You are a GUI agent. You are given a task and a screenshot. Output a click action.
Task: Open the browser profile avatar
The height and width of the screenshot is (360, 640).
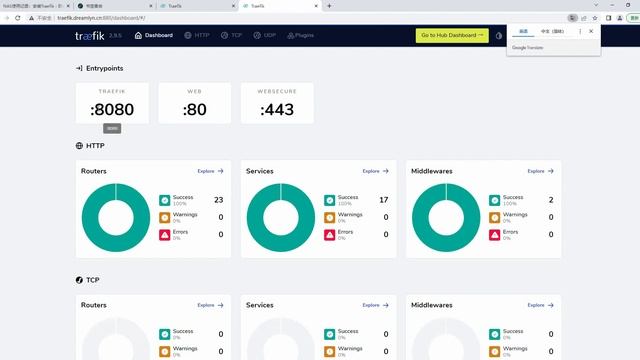(x=620, y=18)
